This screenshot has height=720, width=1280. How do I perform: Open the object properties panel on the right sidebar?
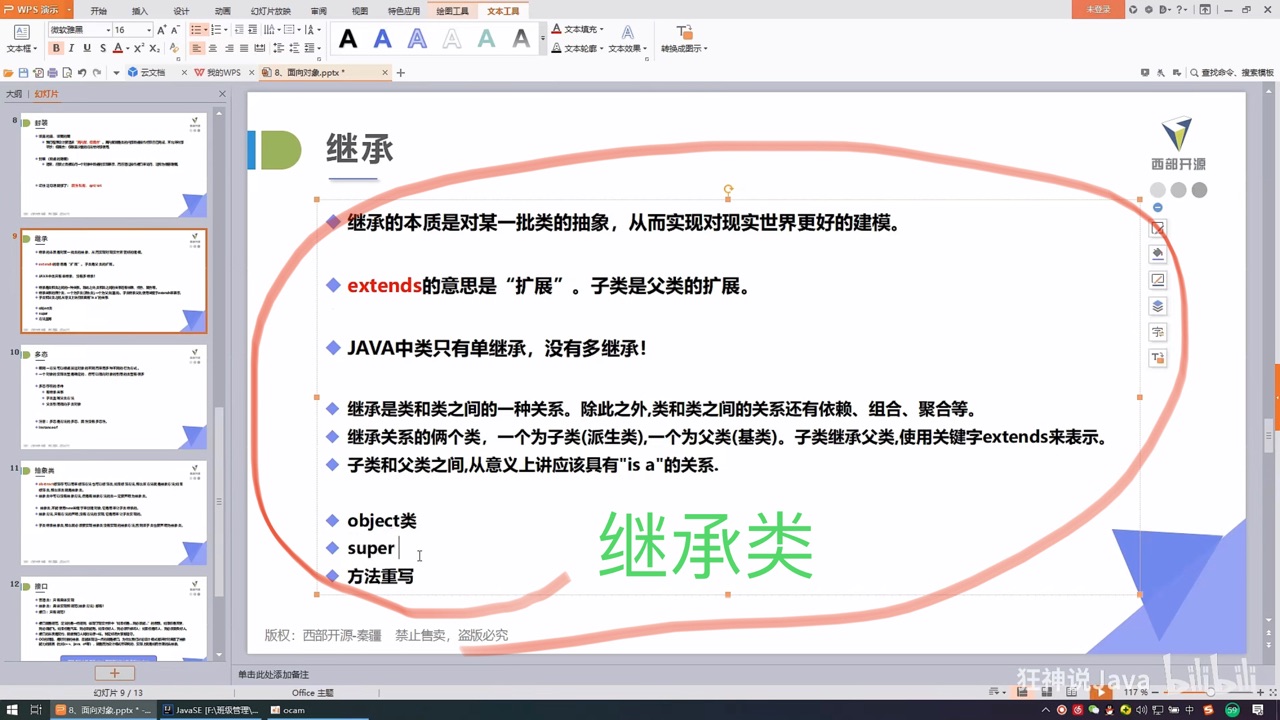pos(1158,227)
